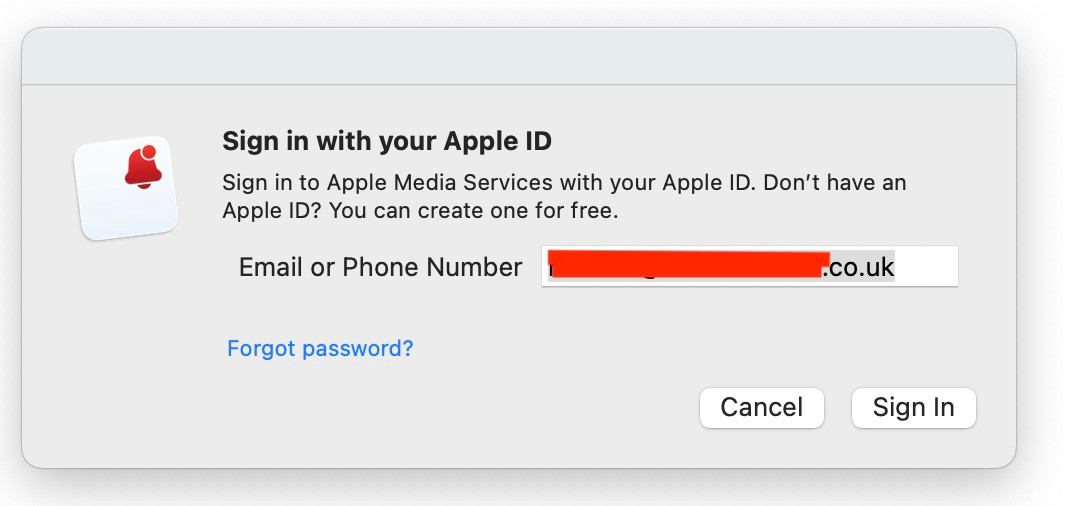This screenshot has height=506, width=1074.
Task: Click the Sign in with your Apple ID heading
Action: click(x=386, y=140)
